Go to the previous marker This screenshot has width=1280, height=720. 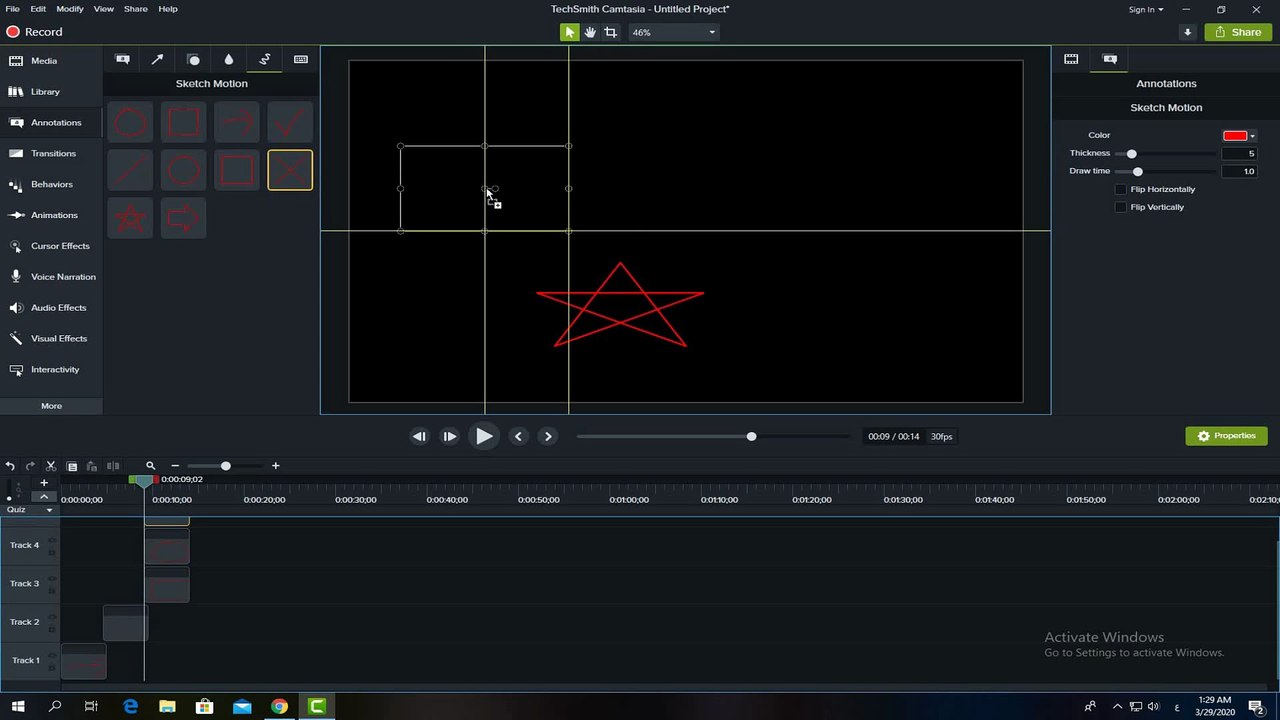[518, 437]
